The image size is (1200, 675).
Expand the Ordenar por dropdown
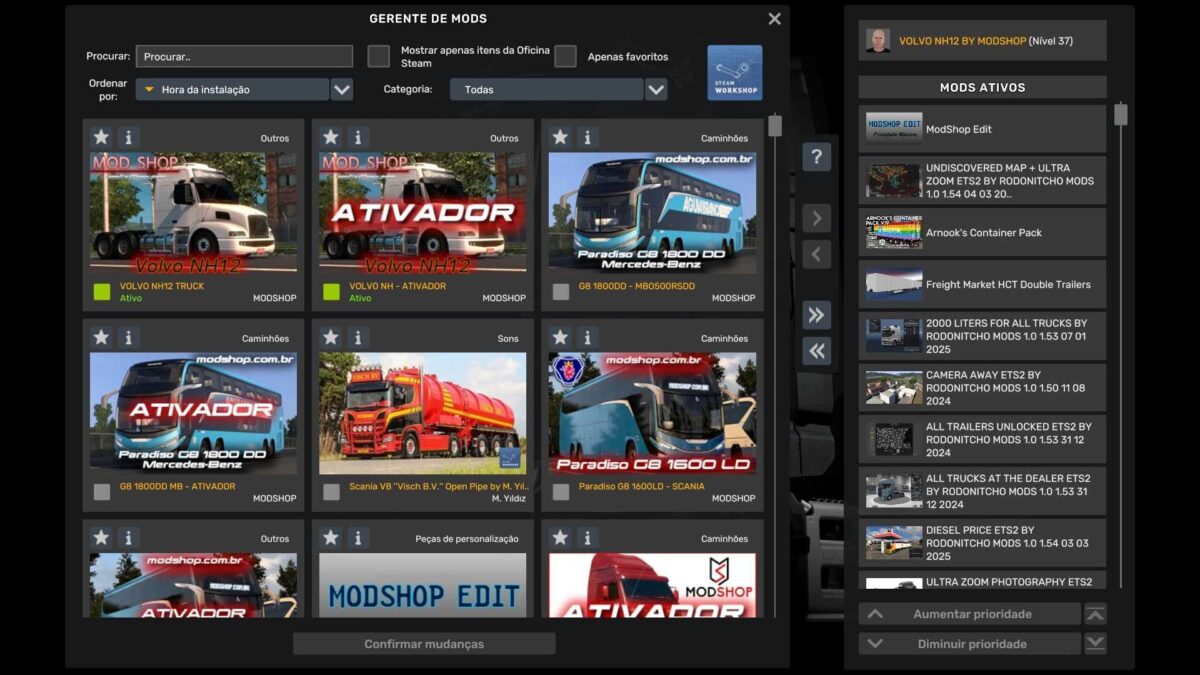coord(342,90)
